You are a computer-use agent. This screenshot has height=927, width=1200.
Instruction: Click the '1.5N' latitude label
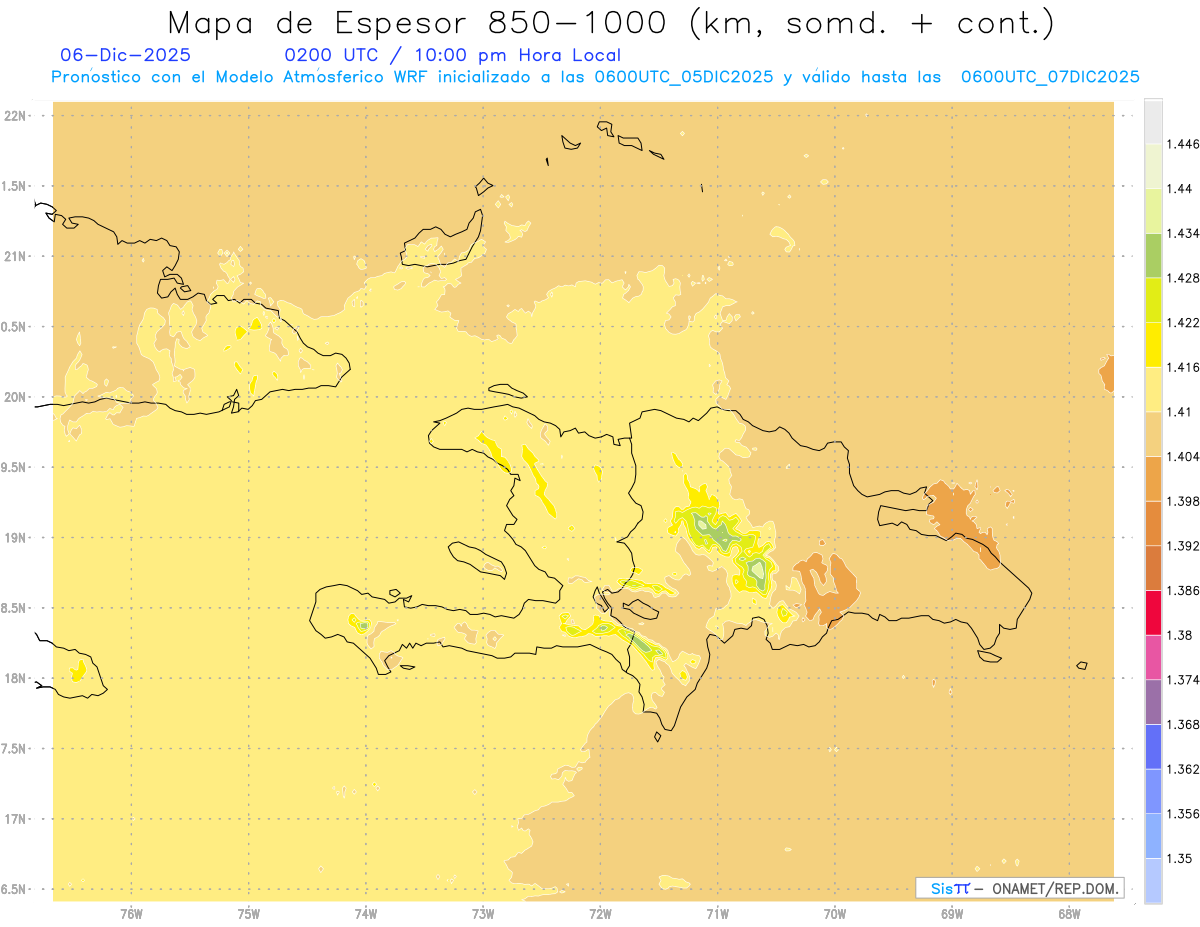pos(15,186)
